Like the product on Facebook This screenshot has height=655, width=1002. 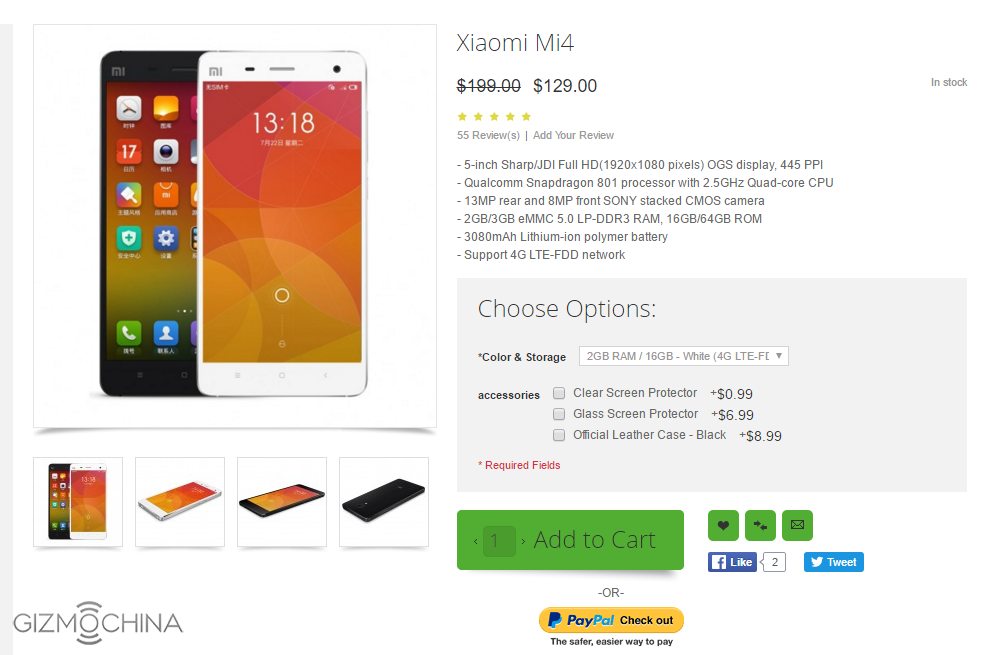coord(732,562)
